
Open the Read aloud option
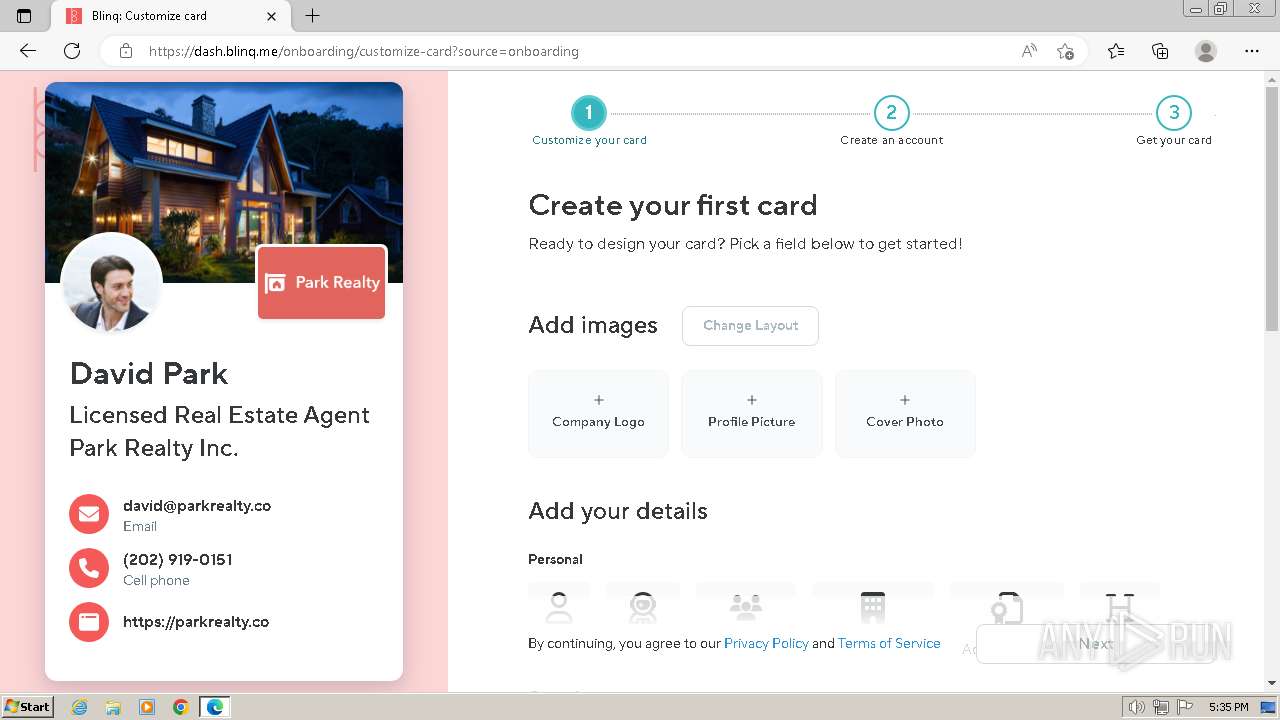coord(1029,51)
